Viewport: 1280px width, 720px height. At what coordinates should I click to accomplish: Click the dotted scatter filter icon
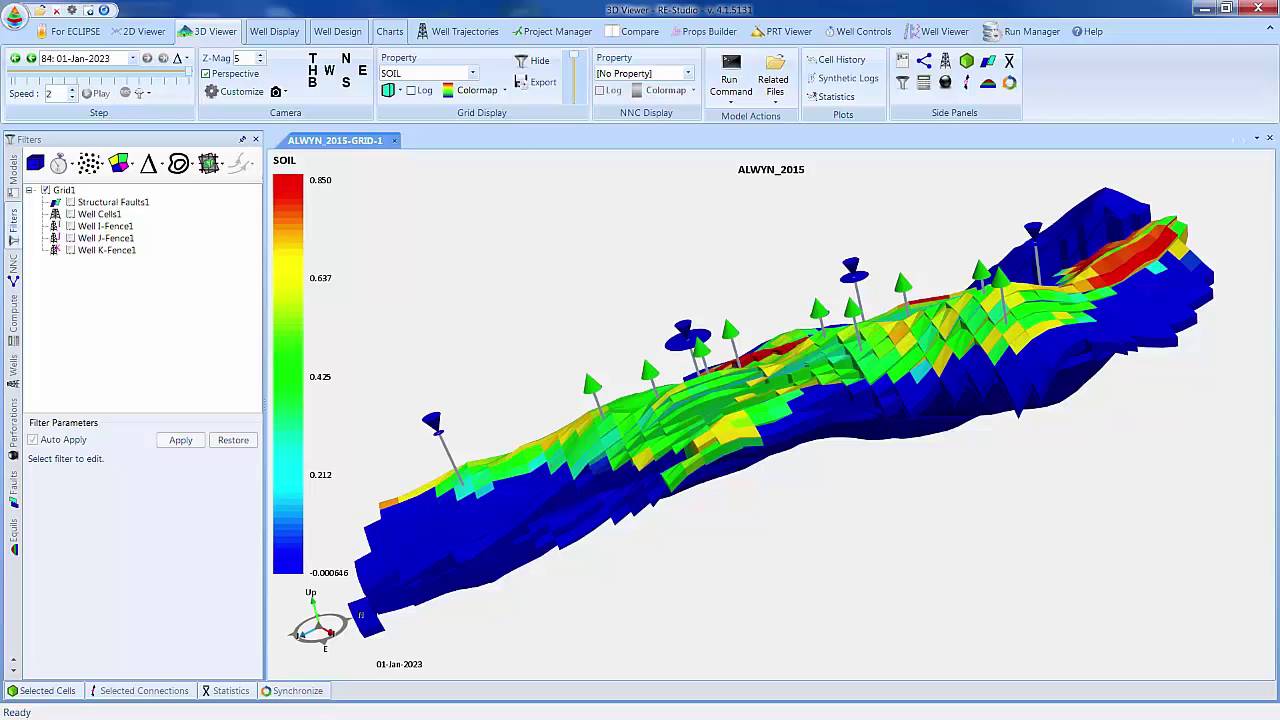(89, 163)
